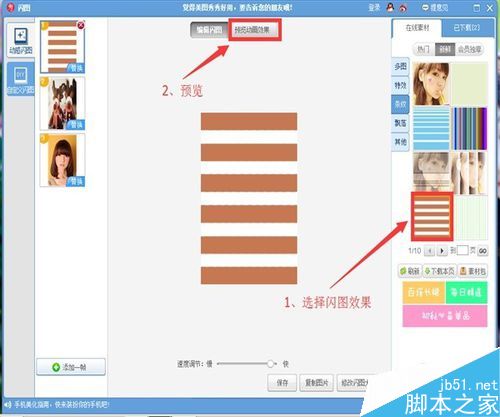Image resolution: width=500 pixels, height=417 pixels.
Task: Click the 保存 save button
Action: click(x=282, y=383)
